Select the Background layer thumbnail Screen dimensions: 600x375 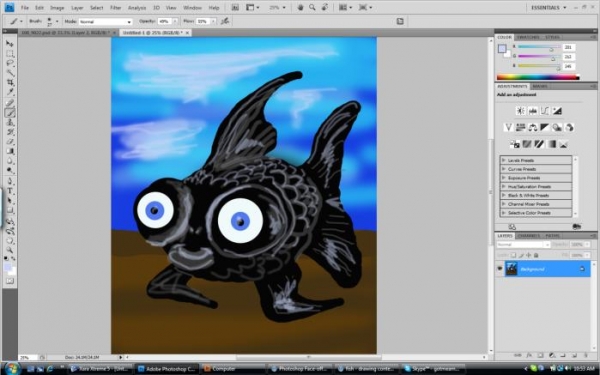tap(511, 269)
